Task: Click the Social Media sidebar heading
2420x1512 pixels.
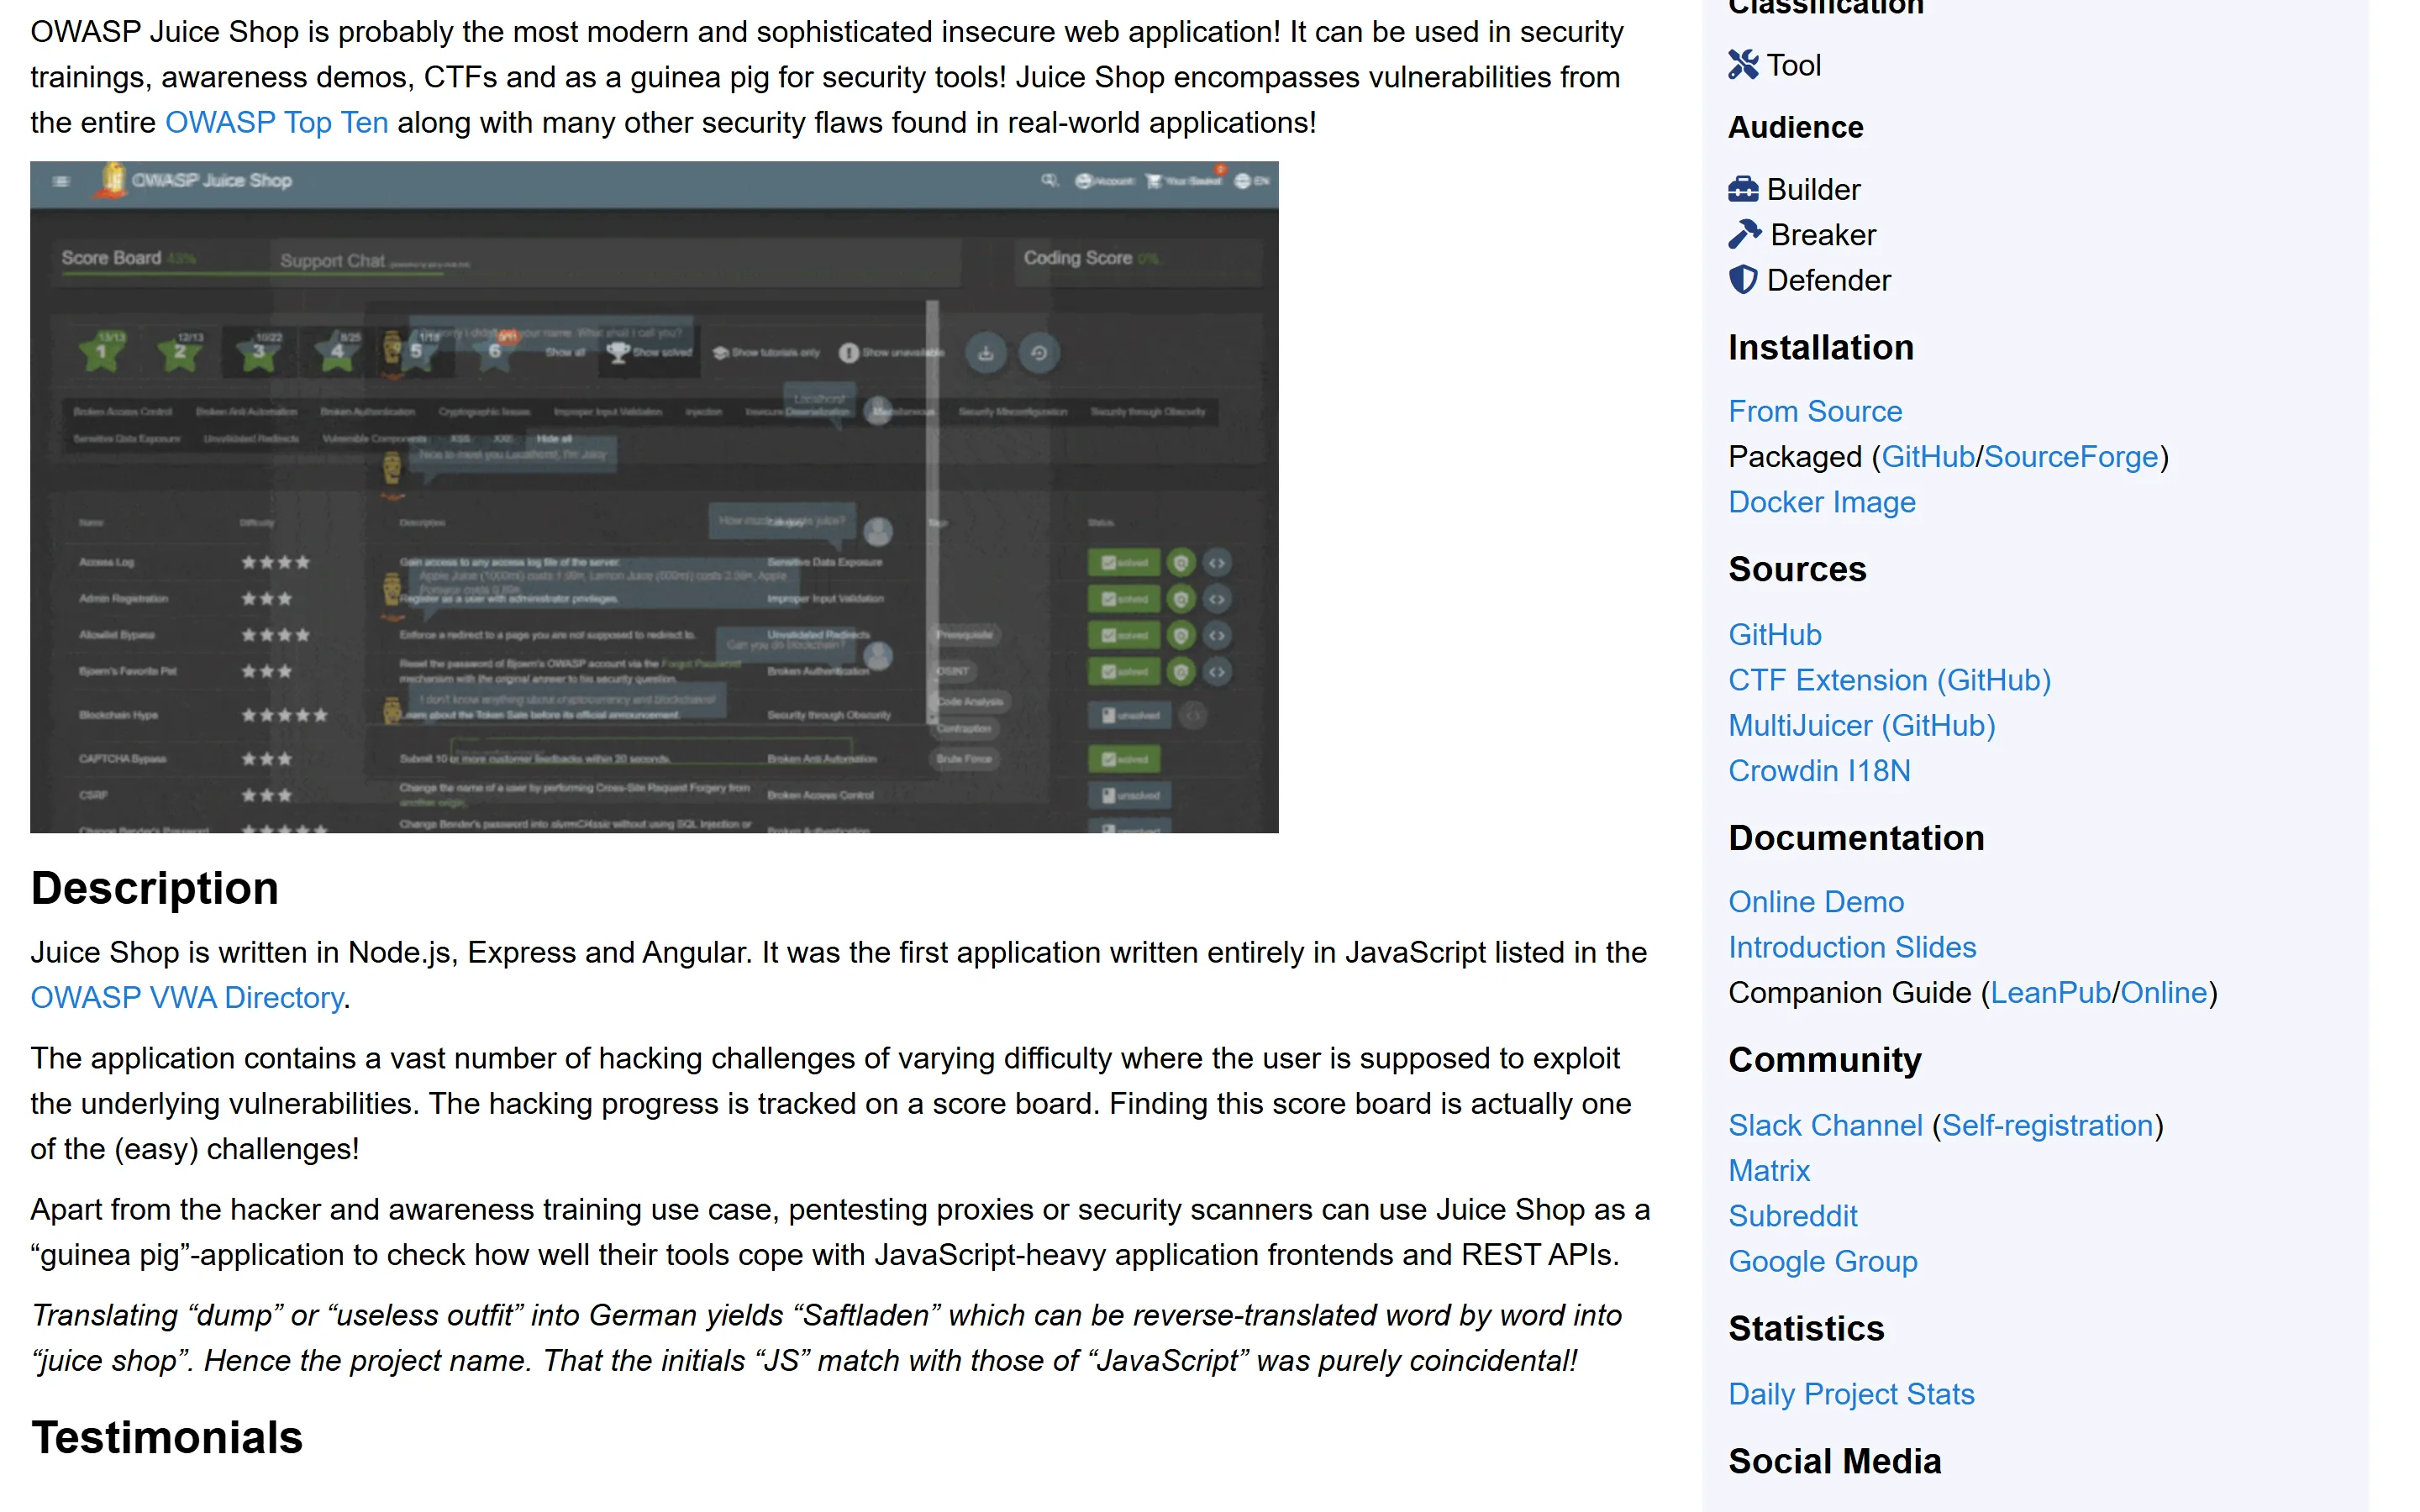Action: (1835, 1461)
